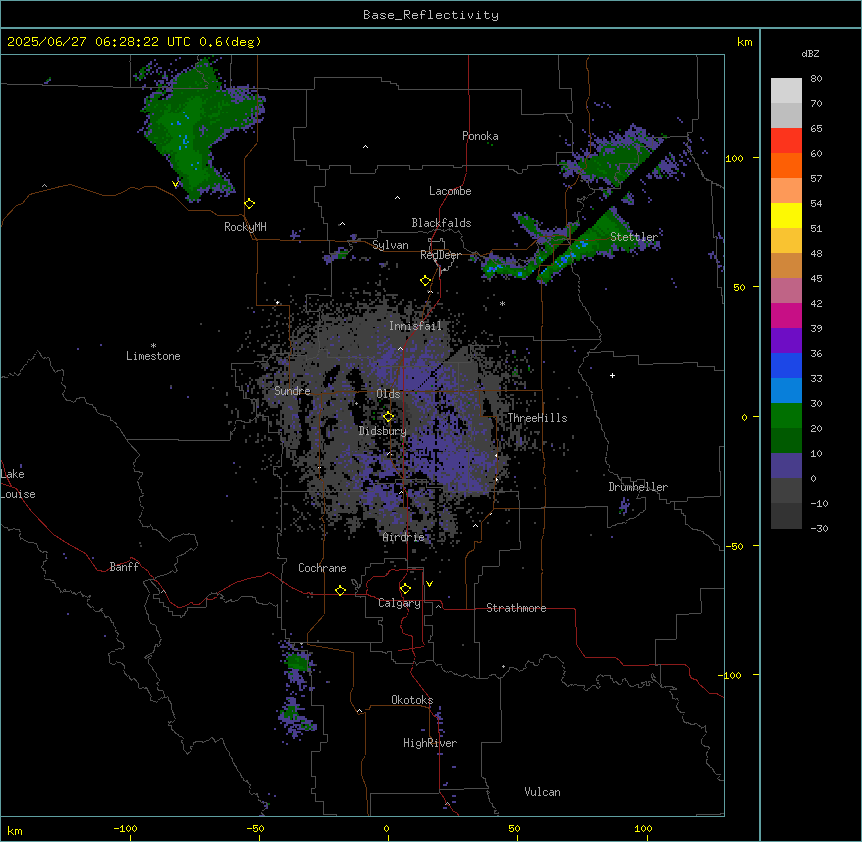Viewport: 862px width, 842px height.
Task: Click the km unit label at bottom left
Action: [x=15, y=830]
